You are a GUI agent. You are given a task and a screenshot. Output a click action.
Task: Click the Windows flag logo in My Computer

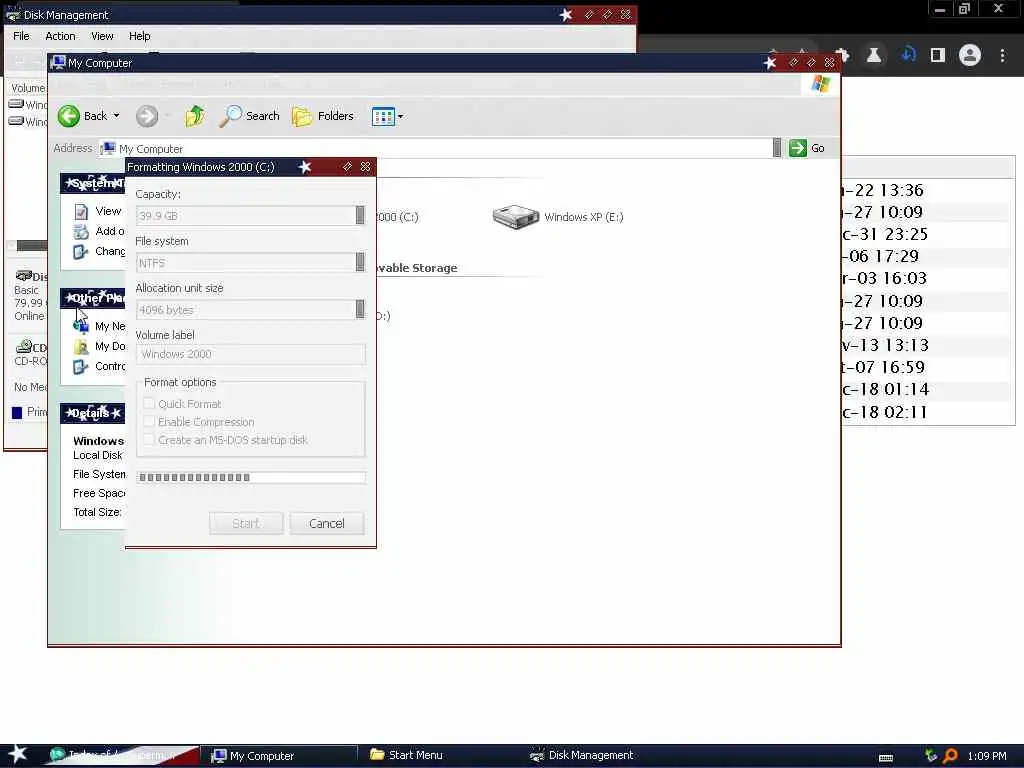pos(820,84)
